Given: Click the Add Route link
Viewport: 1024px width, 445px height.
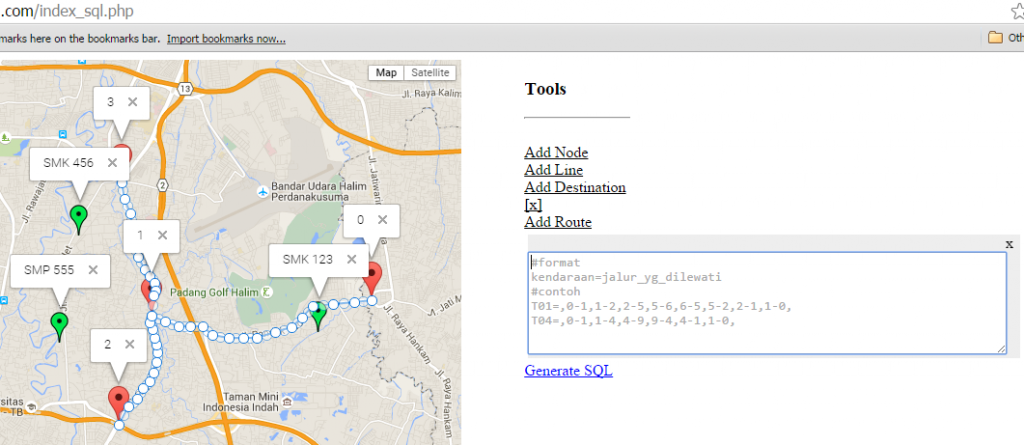Looking at the screenshot, I should click(x=557, y=222).
